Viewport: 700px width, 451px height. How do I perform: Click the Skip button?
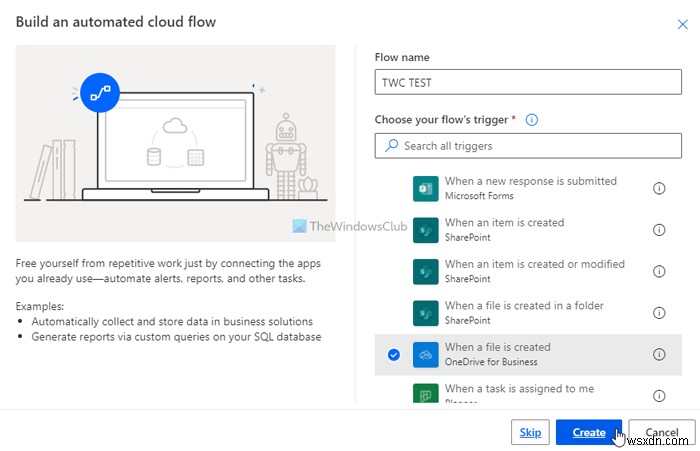(530, 432)
